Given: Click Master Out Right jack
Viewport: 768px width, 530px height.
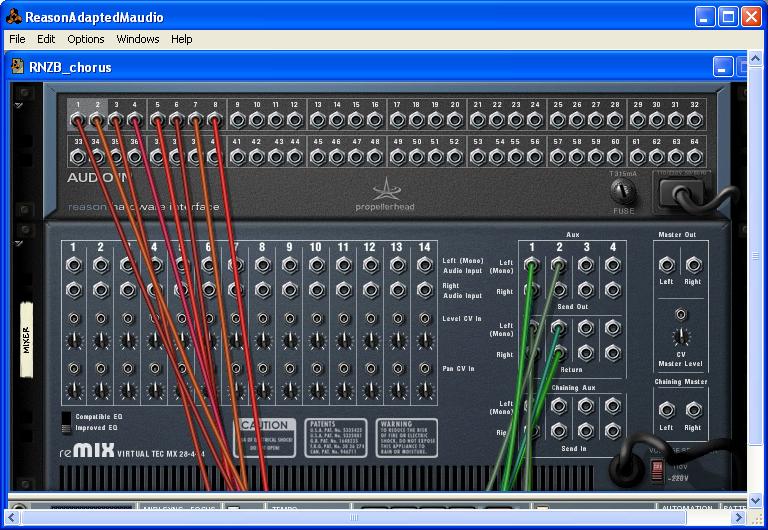Looking at the screenshot, I should pos(694,265).
